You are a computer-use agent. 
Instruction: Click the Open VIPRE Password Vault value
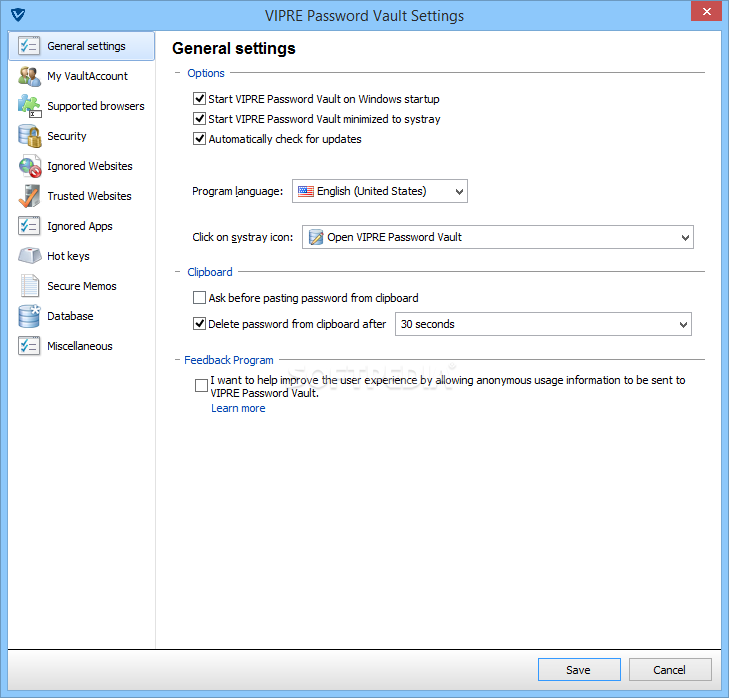[x=394, y=237]
